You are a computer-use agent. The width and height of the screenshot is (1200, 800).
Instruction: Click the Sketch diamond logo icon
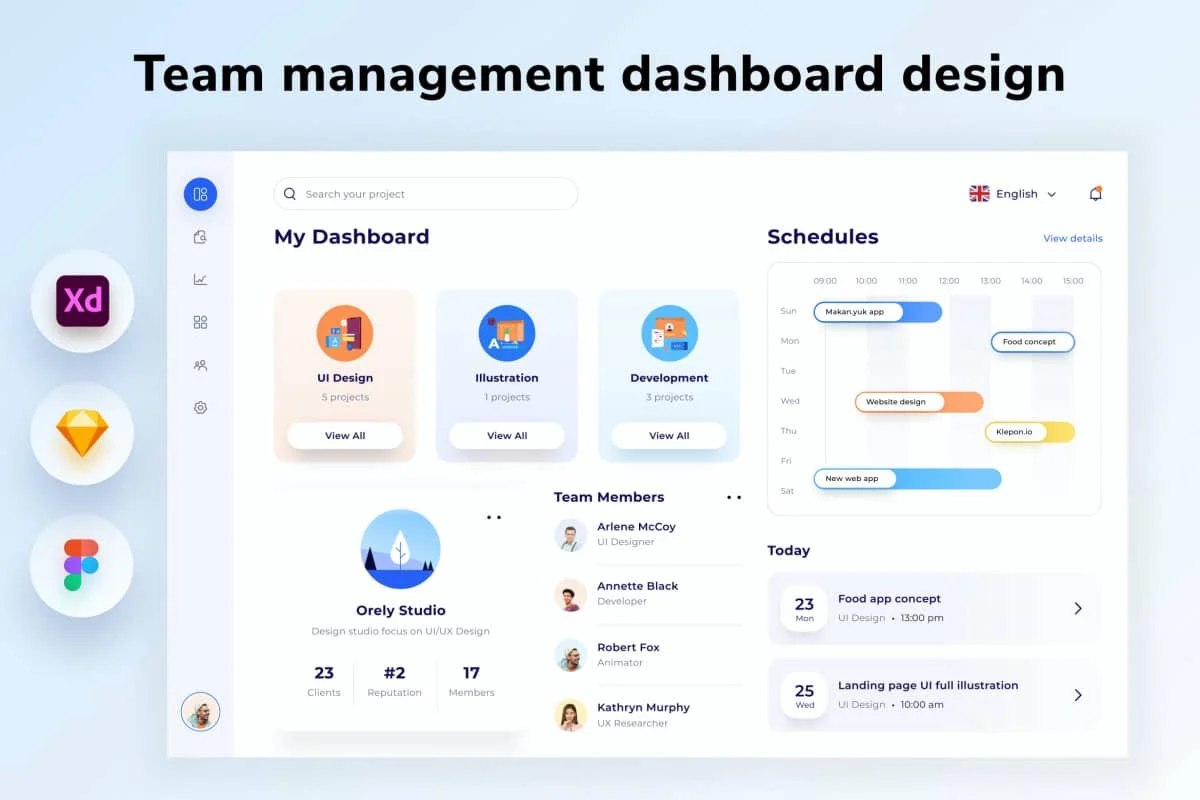tap(82, 434)
